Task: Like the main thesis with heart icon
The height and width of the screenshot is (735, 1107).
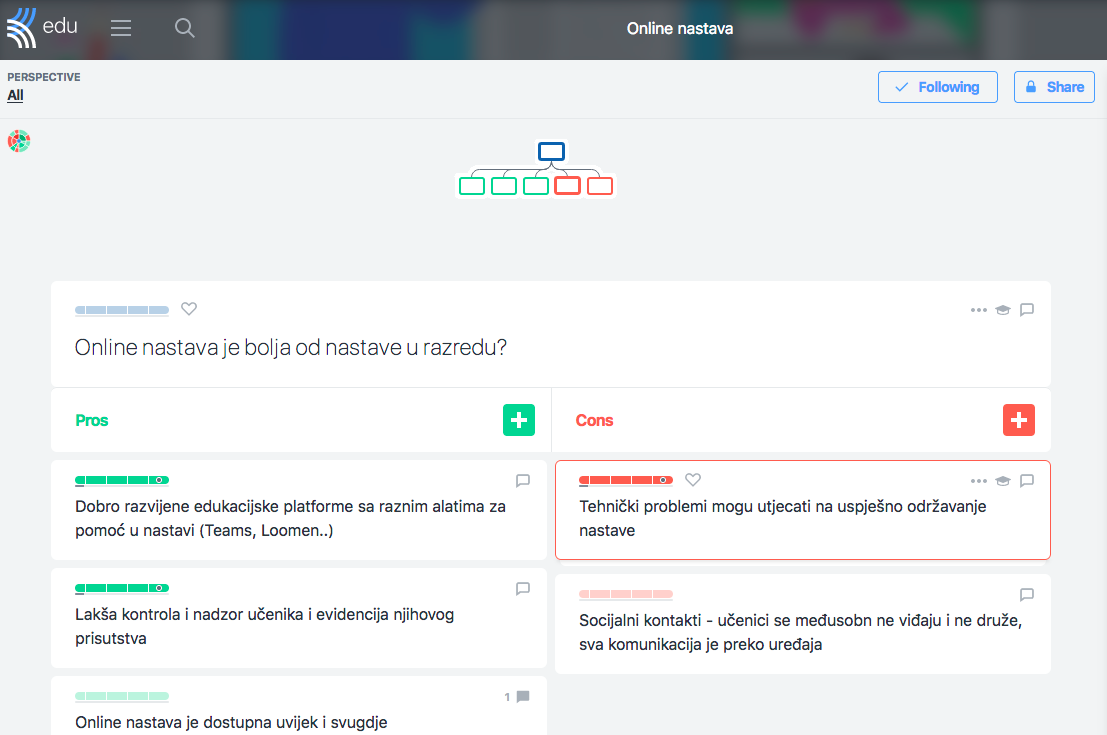Action: click(189, 309)
